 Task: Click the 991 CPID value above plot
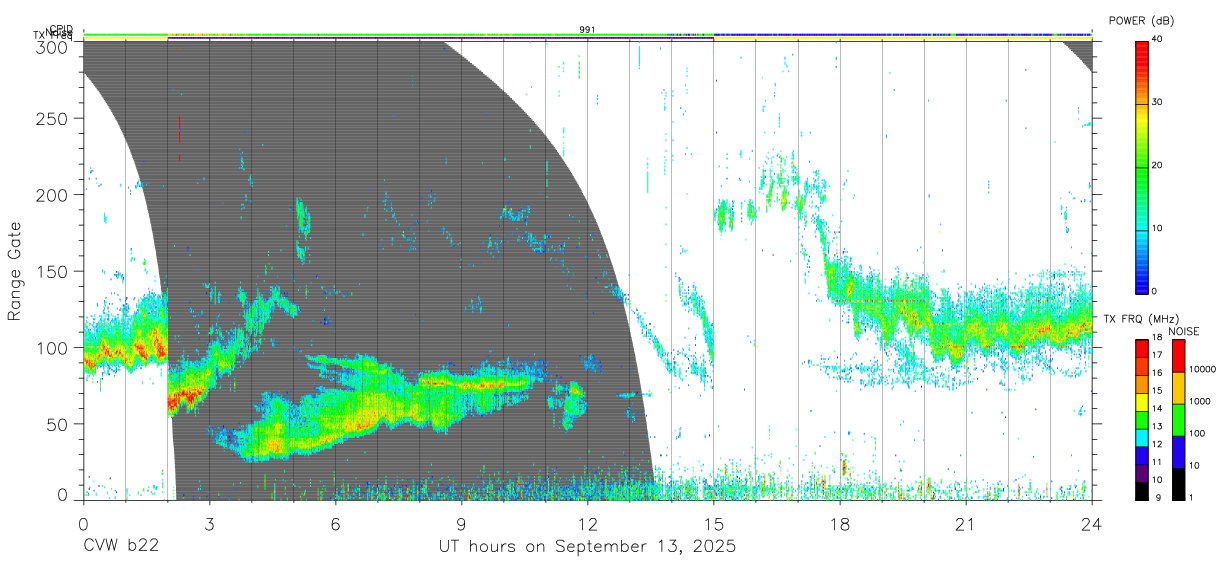(587, 30)
